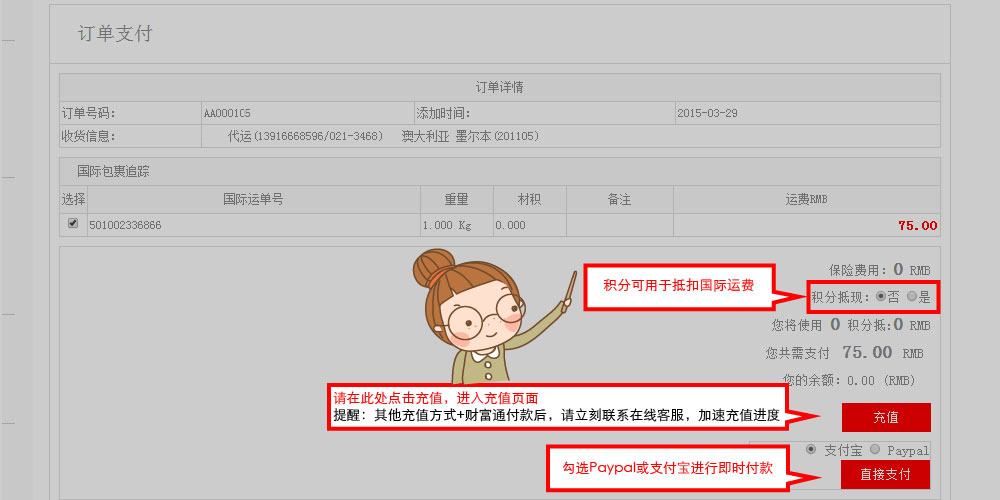
Task: Click the 添加时间 label
Action: [443, 114]
